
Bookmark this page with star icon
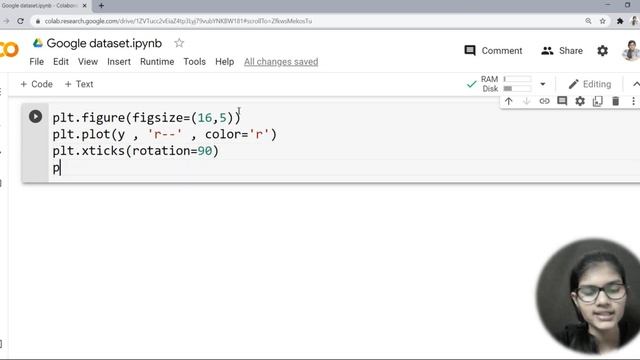(602, 21)
